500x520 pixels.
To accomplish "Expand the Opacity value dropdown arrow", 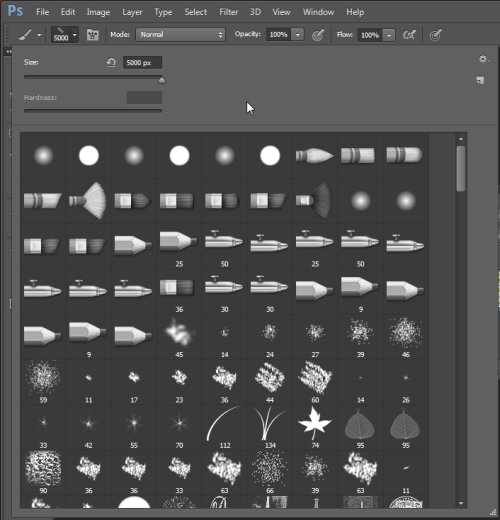I will 298,34.
